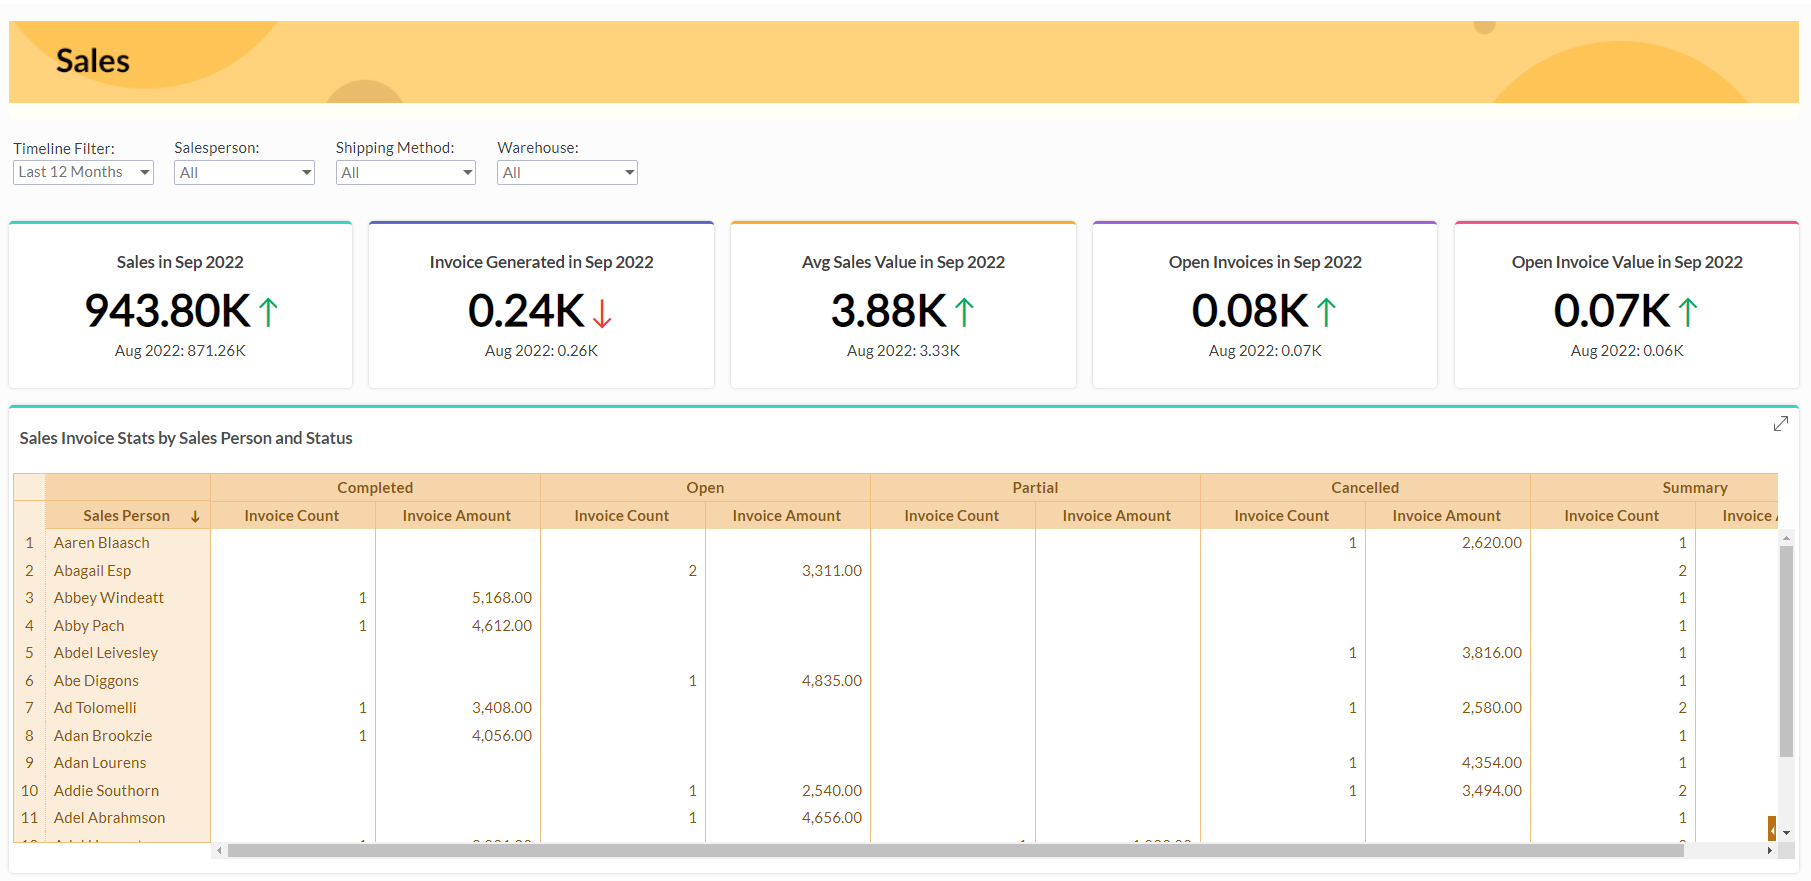Click the Summary group header
This screenshot has height=881, width=1811.
(x=1654, y=488)
